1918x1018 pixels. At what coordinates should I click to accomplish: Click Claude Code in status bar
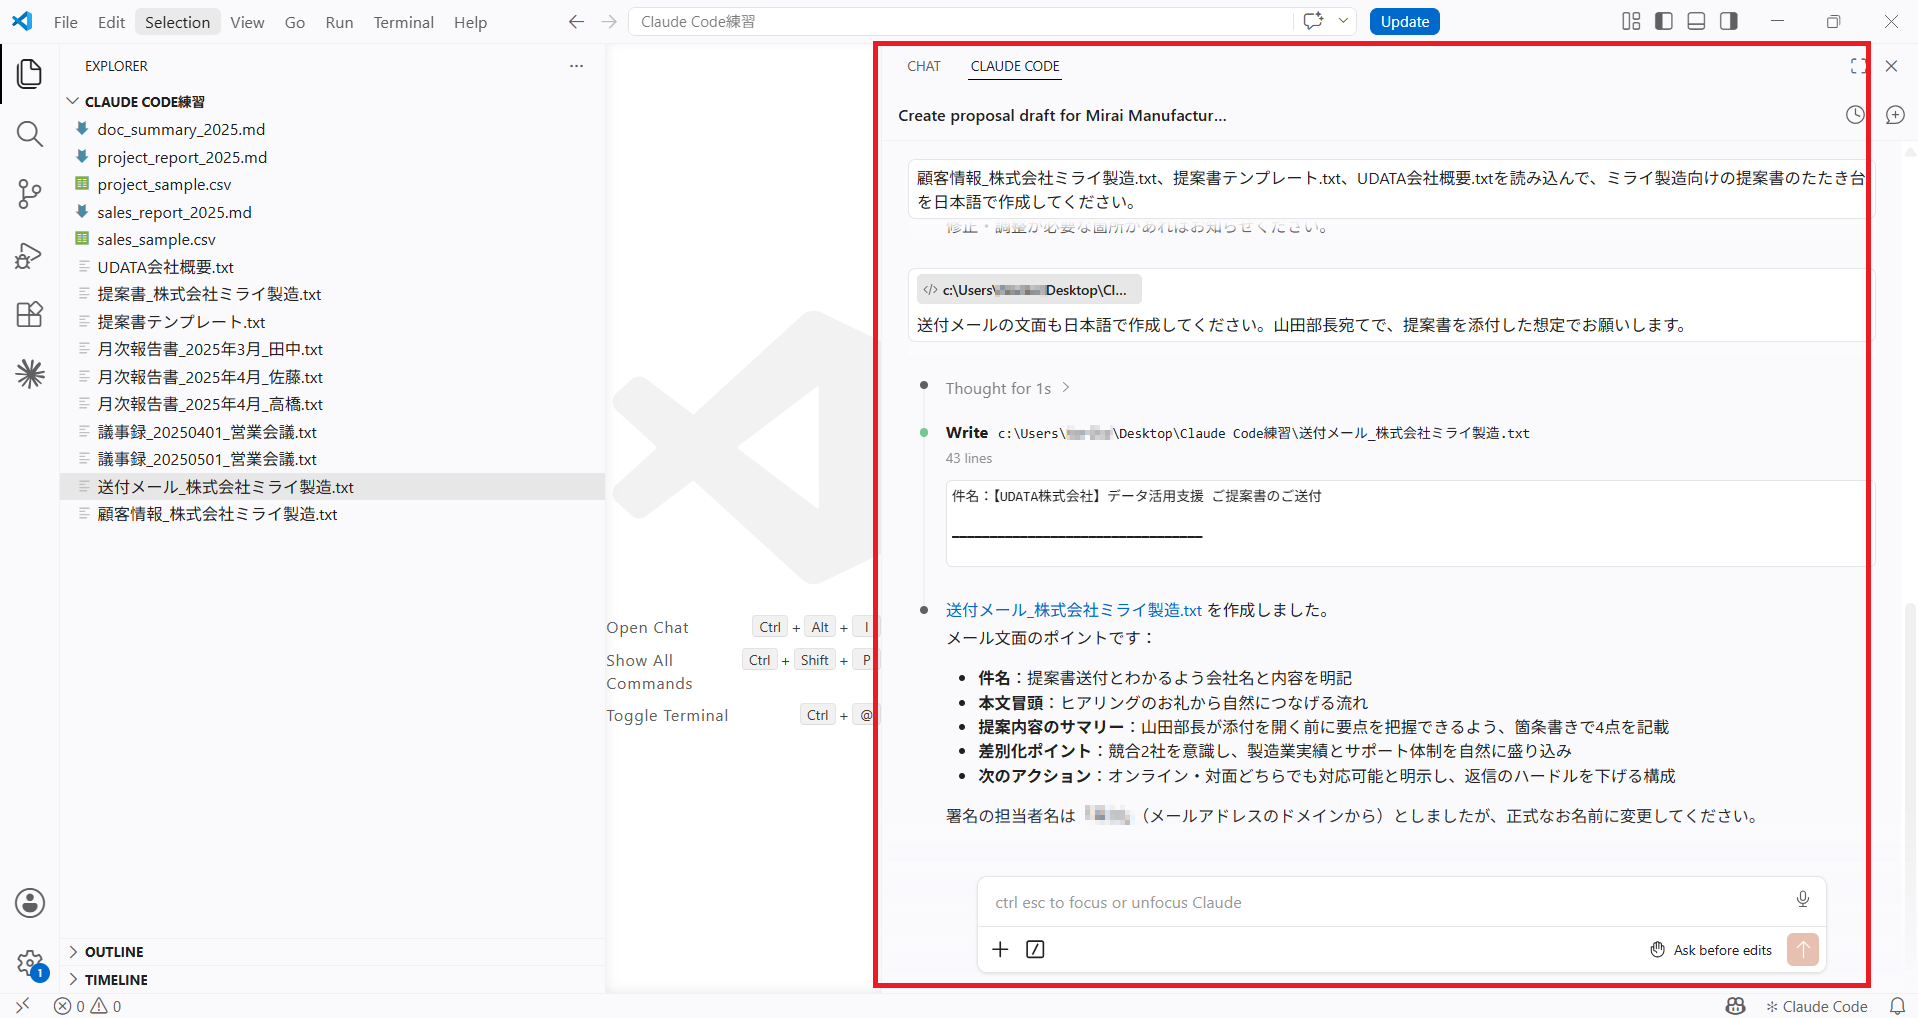(x=1817, y=1006)
